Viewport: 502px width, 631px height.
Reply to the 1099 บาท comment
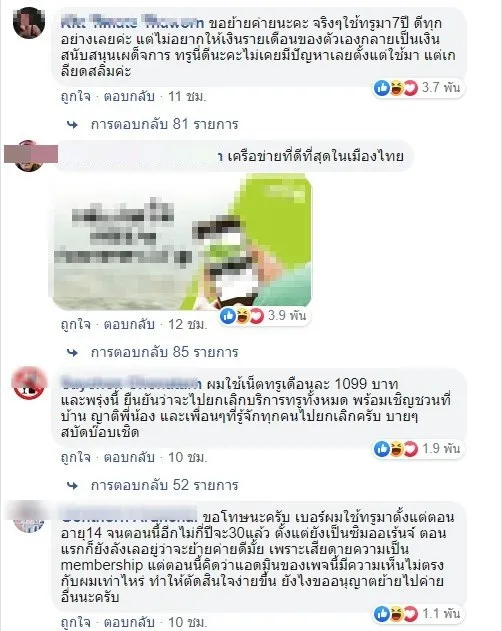(x=129, y=458)
